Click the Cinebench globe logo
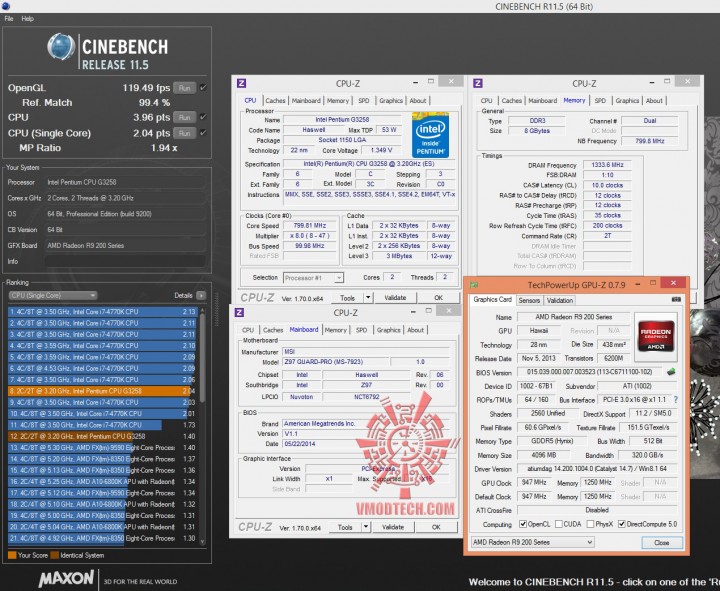Screen dimensions: 720x591 click(61, 47)
